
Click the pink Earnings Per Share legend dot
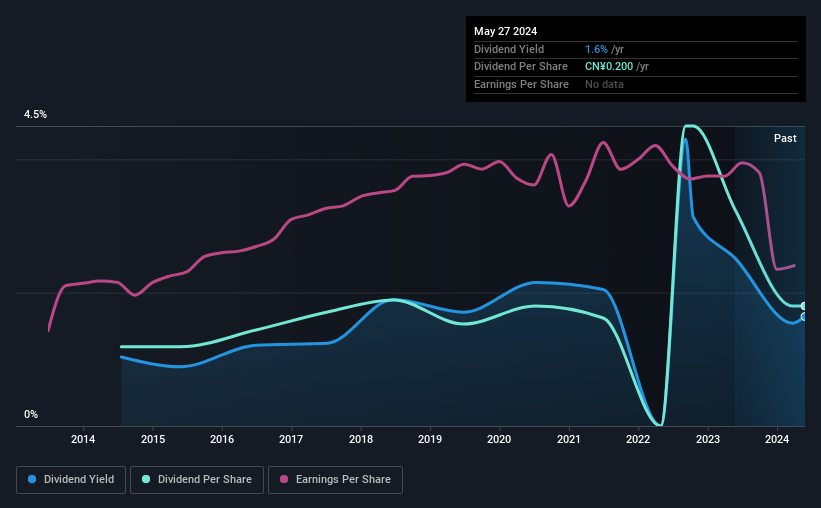pyautogui.click(x=284, y=479)
